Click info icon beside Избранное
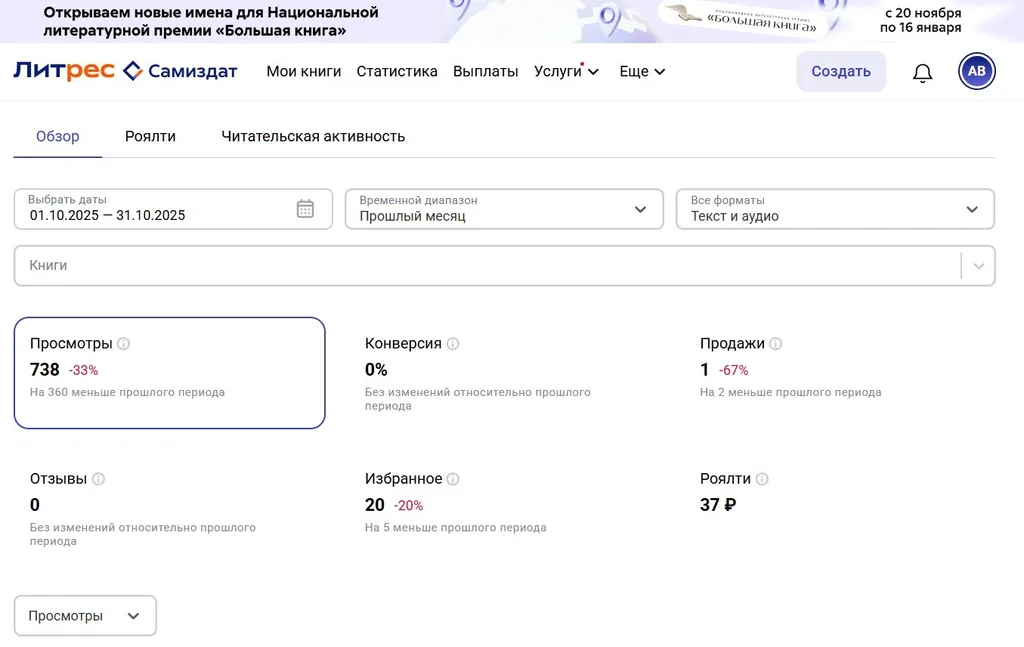The image size is (1024, 647). coord(453,479)
